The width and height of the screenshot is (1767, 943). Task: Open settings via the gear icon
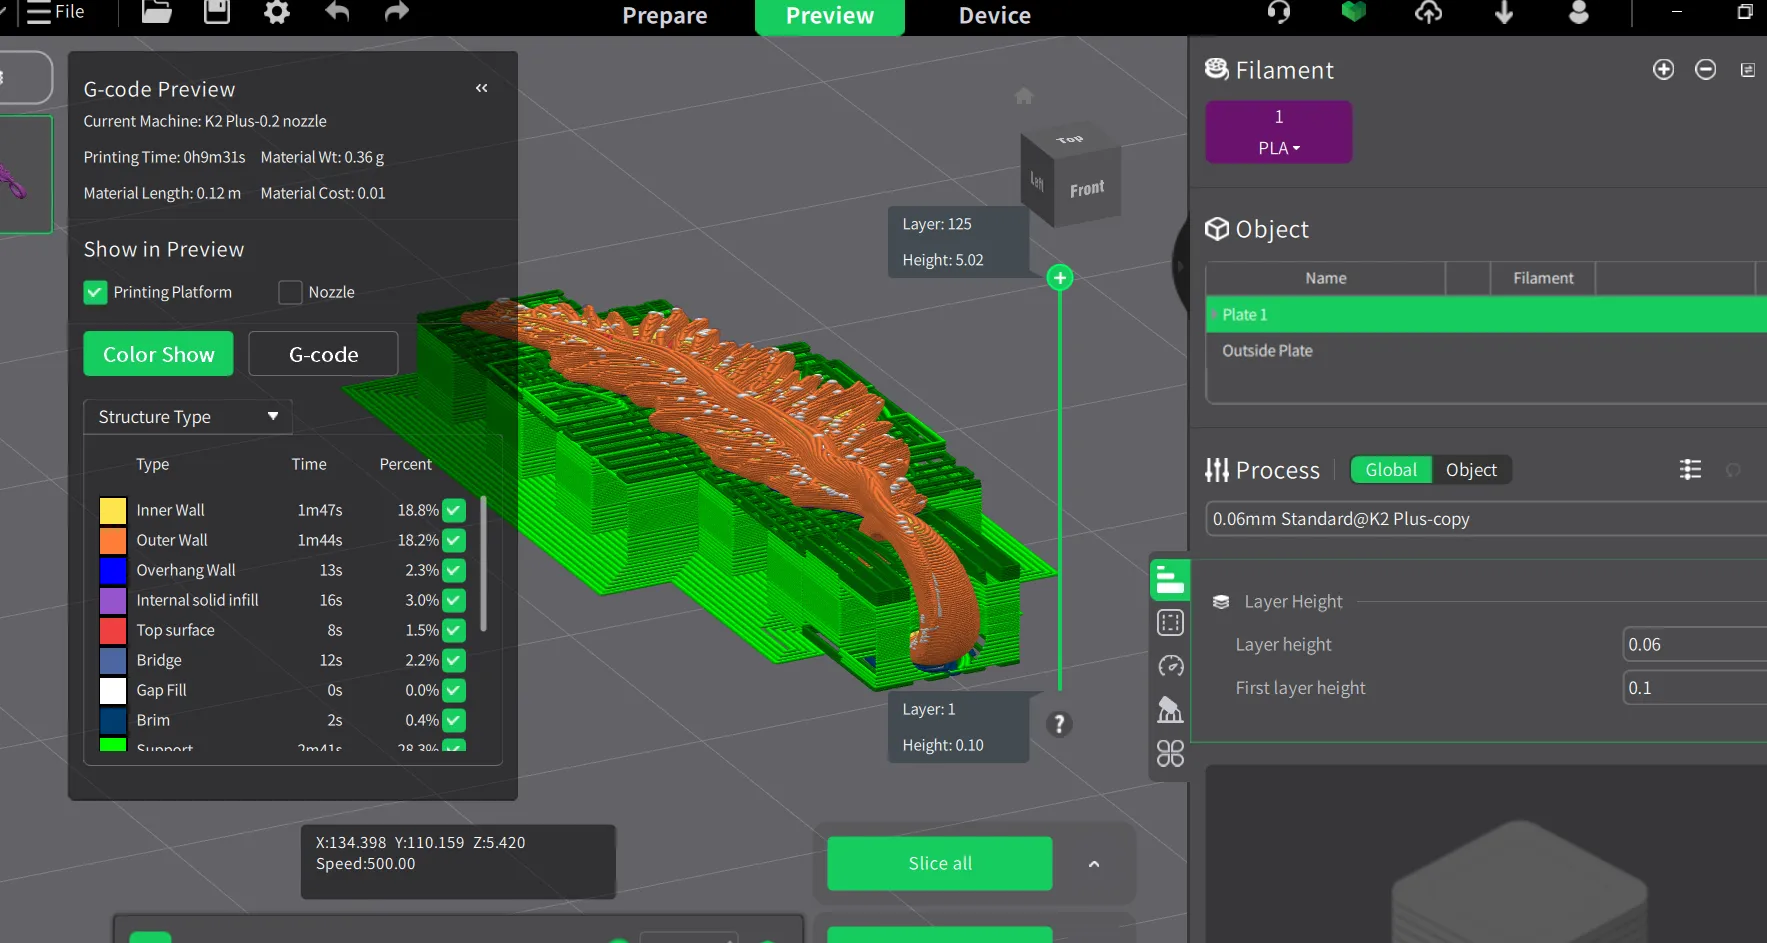(277, 12)
